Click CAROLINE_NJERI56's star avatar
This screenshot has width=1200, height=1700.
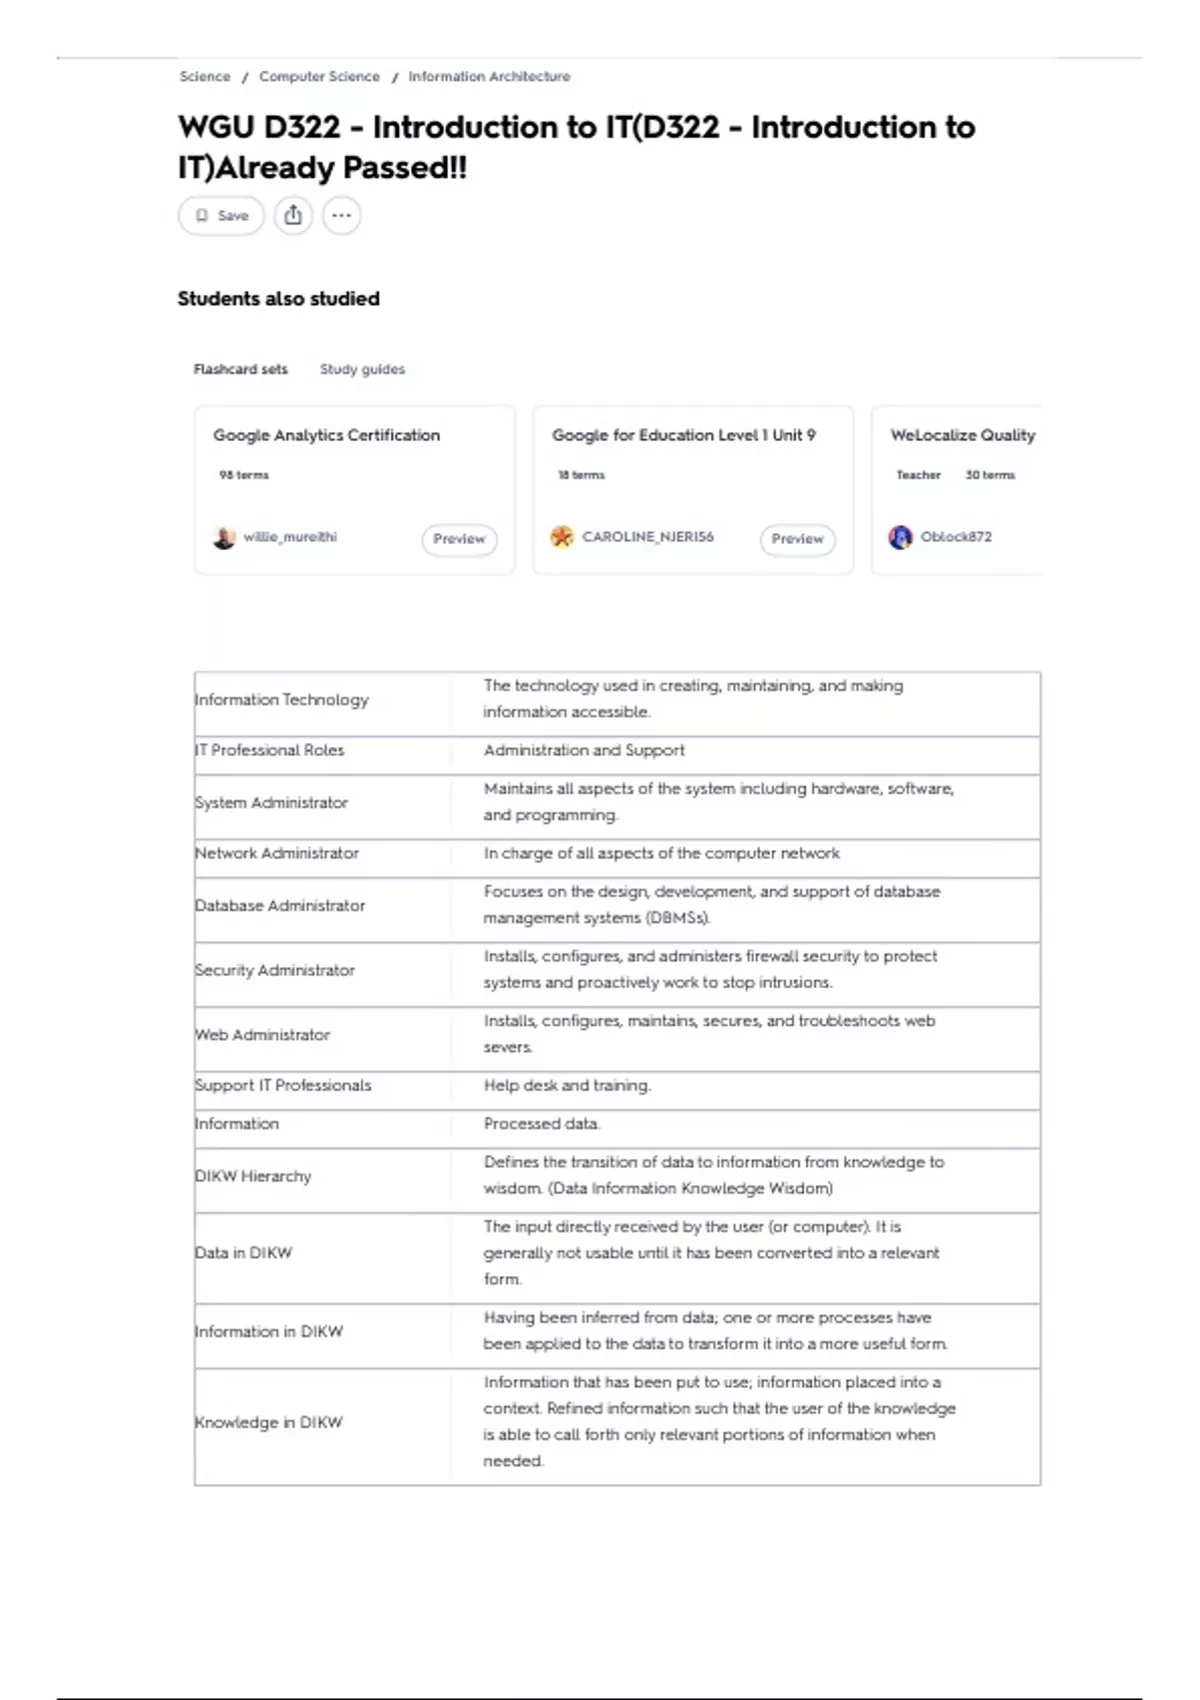[x=562, y=538]
